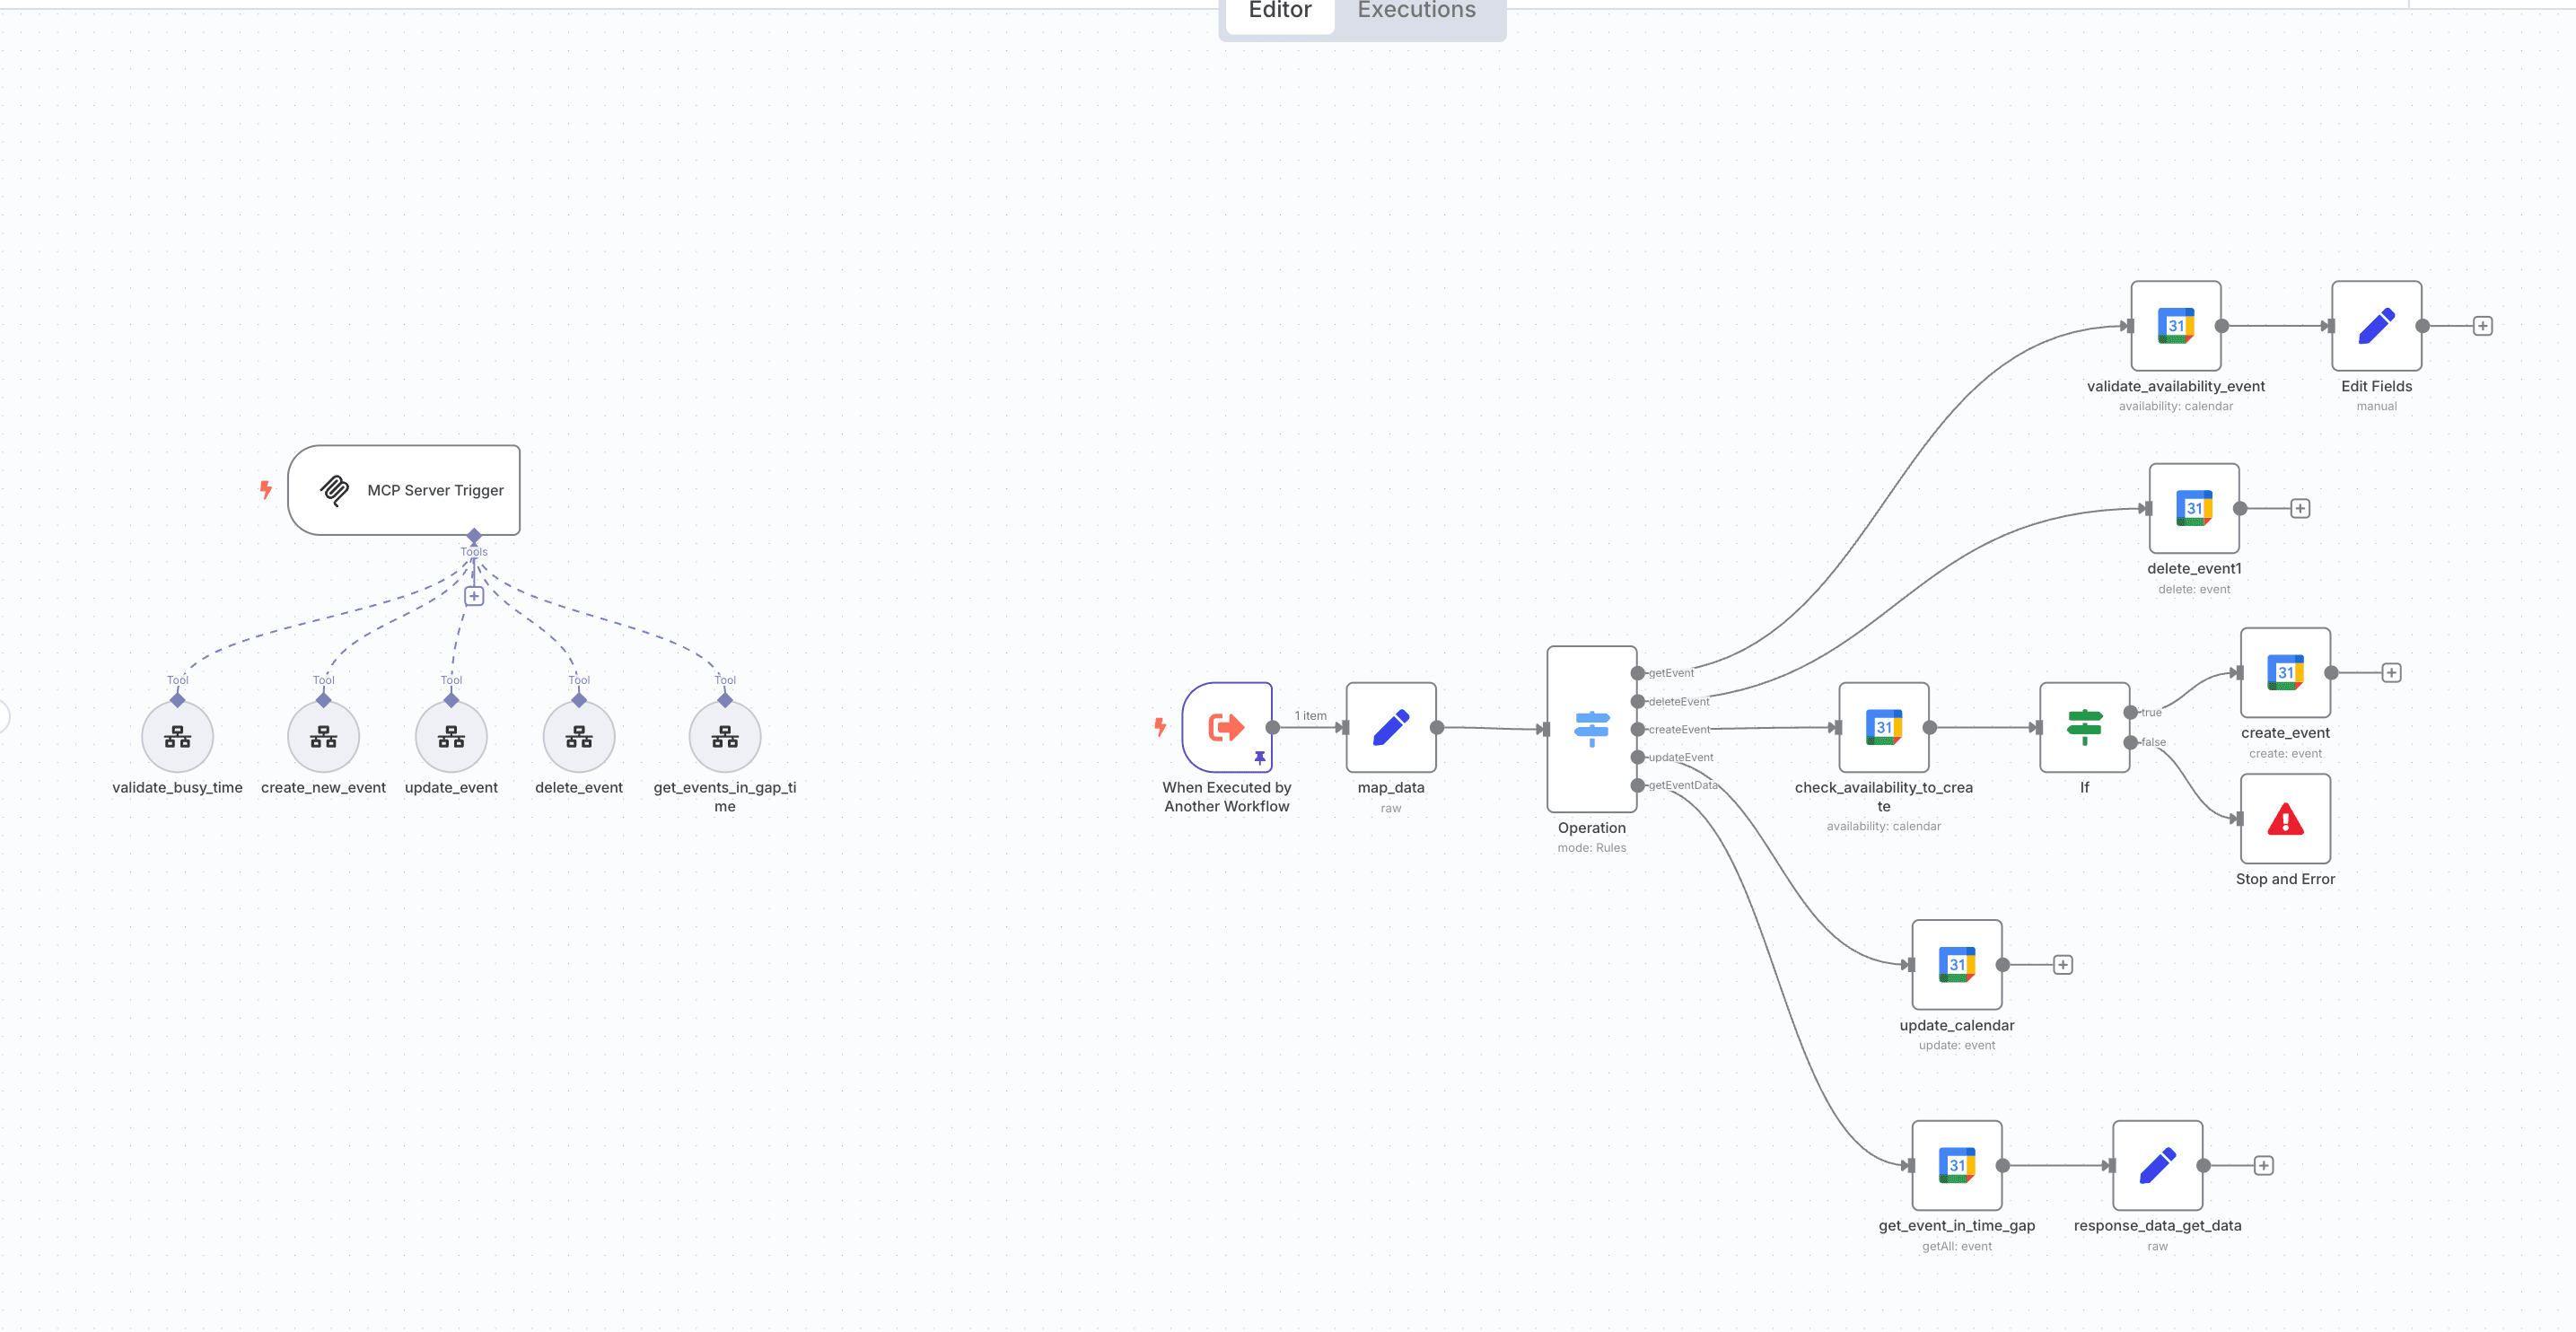This screenshot has height=1332, width=2576.
Task: Open the Stop and Error node
Action: (x=2285, y=819)
